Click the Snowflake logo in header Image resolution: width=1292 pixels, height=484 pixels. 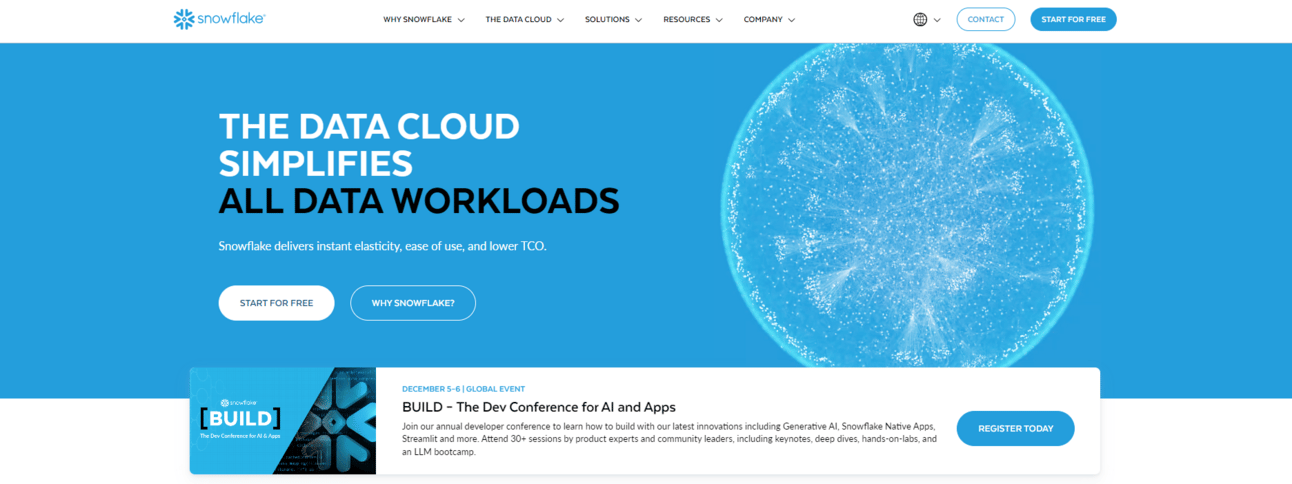219,19
